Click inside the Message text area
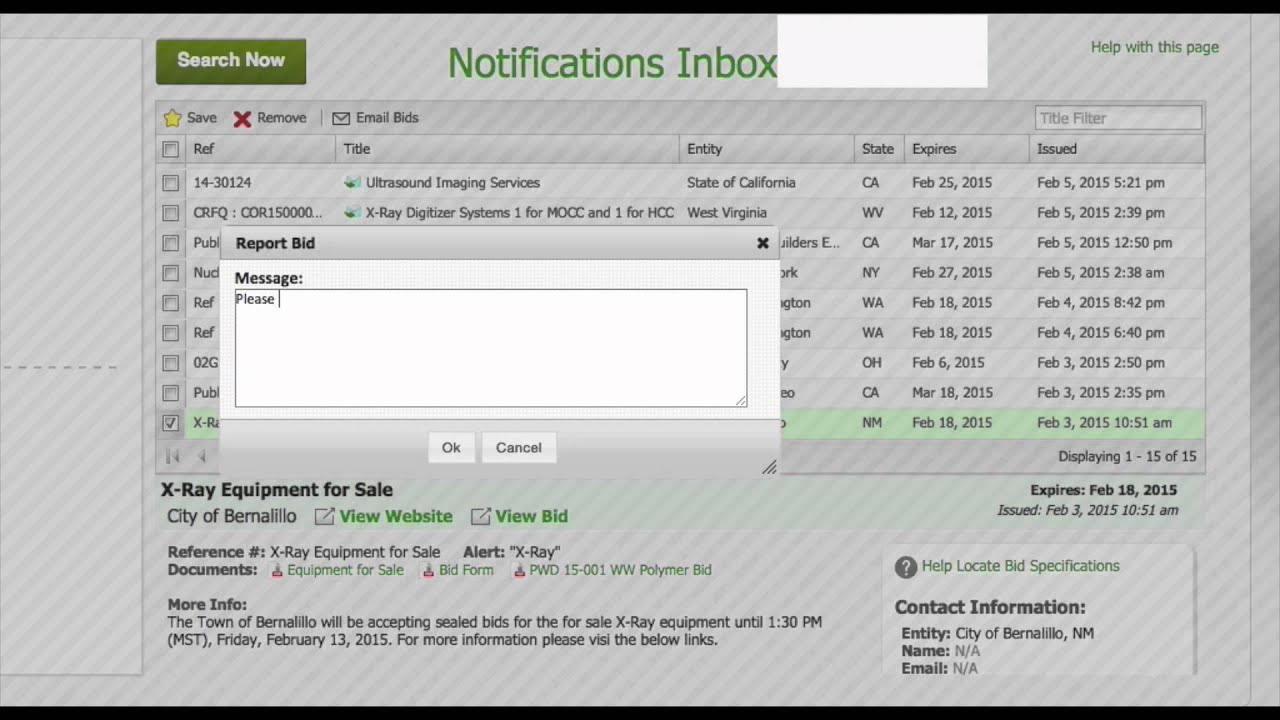The height and width of the screenshot is (720, 1280). point(490,348)
